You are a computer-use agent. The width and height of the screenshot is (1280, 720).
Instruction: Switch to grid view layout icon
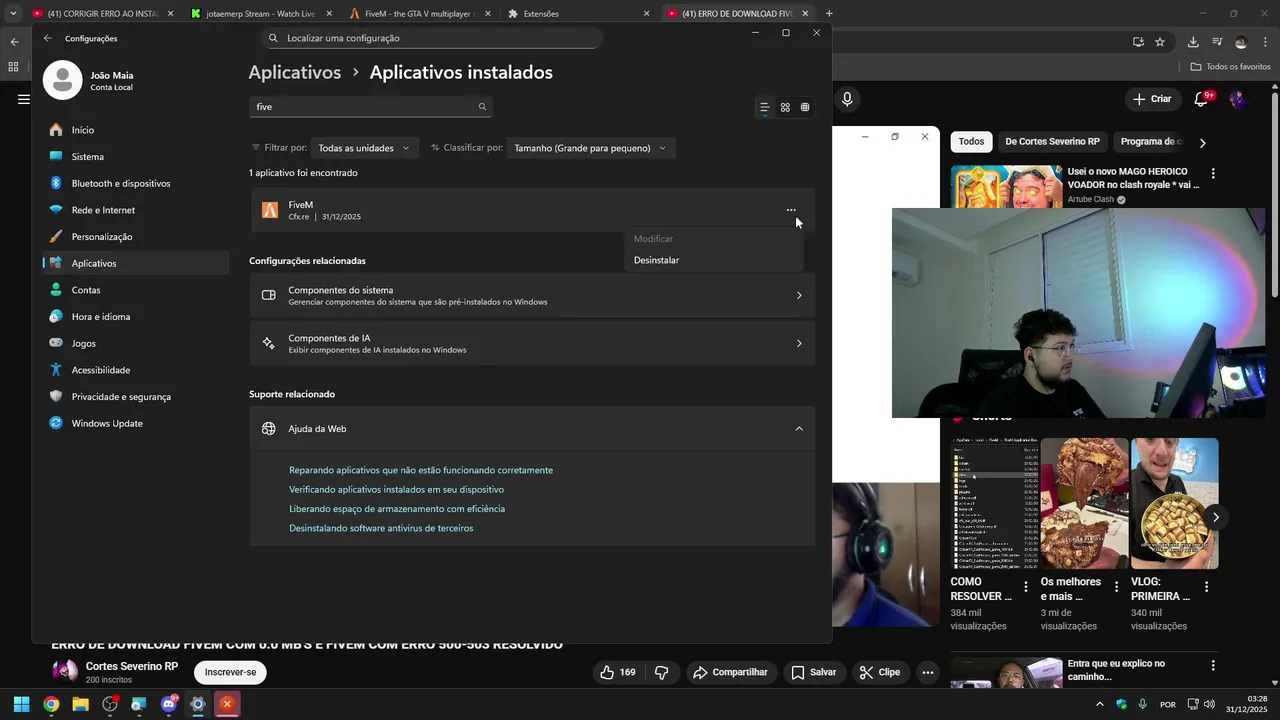click(785, 107)
